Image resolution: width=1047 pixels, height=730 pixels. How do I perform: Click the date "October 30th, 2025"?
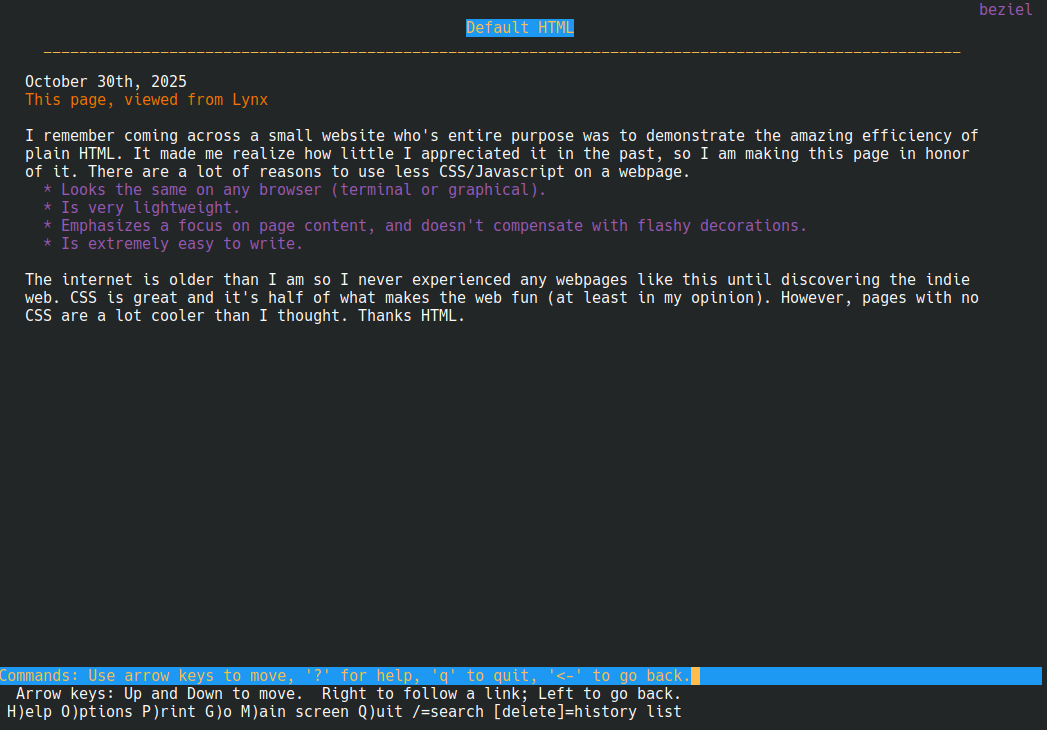(x=106, y=82)
